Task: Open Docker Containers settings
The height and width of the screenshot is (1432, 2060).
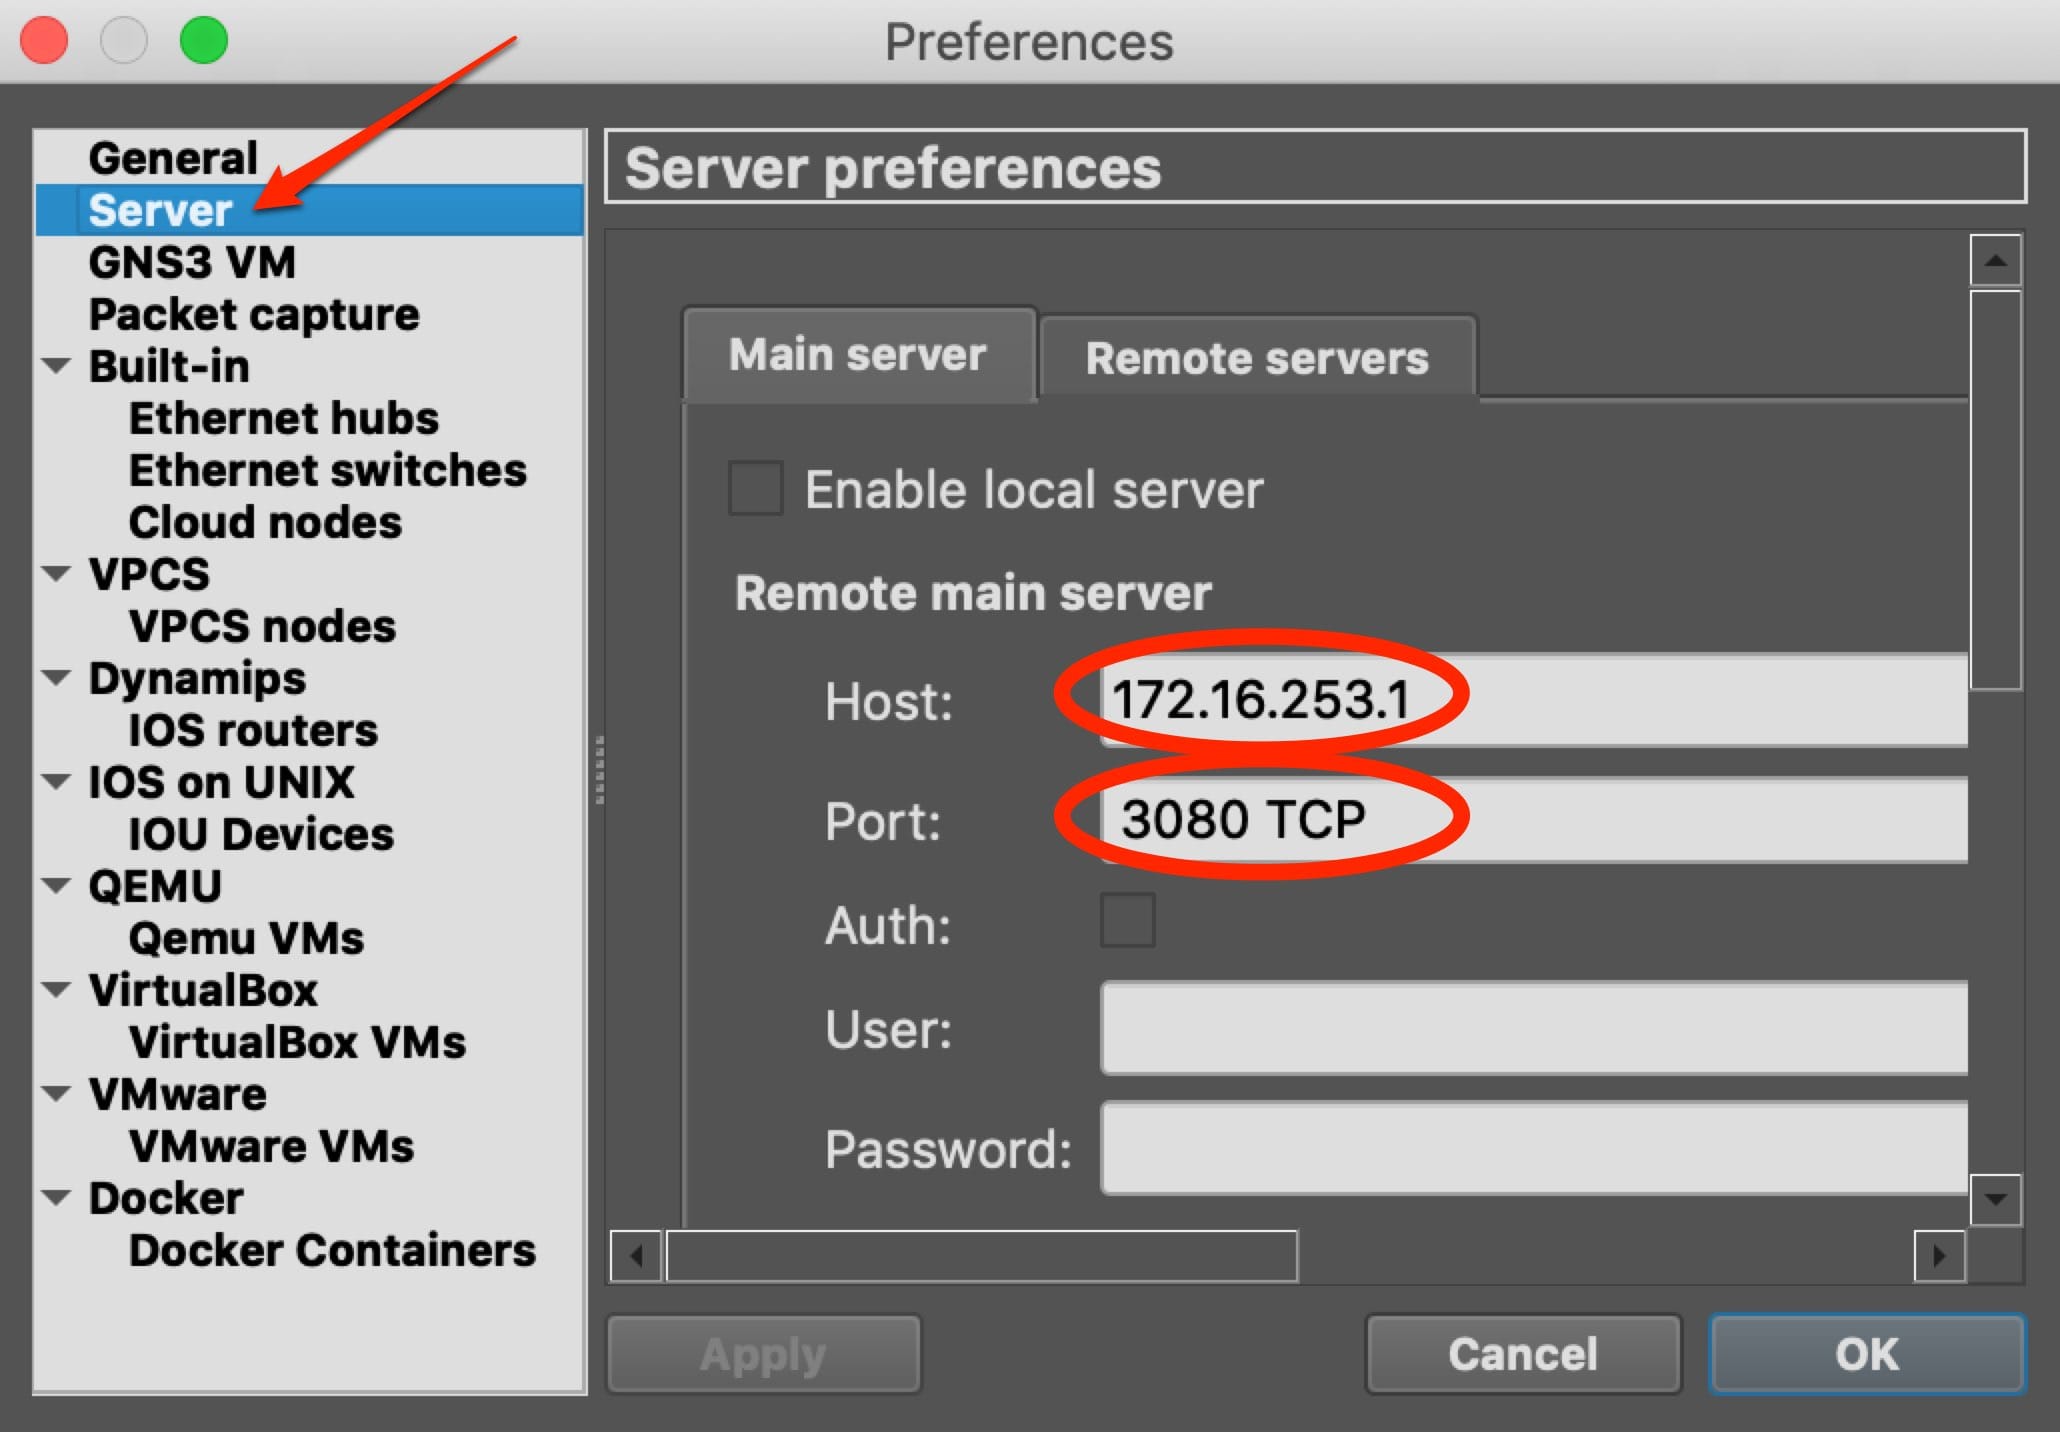Action: (309, 1250)
